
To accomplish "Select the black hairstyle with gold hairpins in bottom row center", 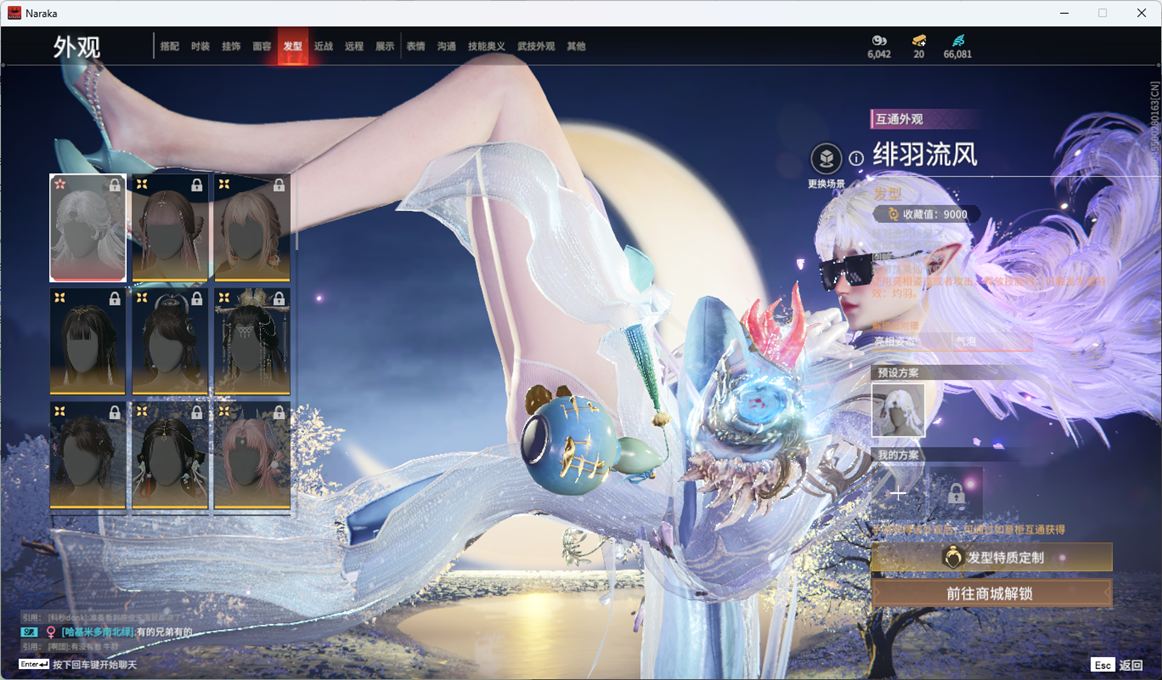I will (170, 455).
